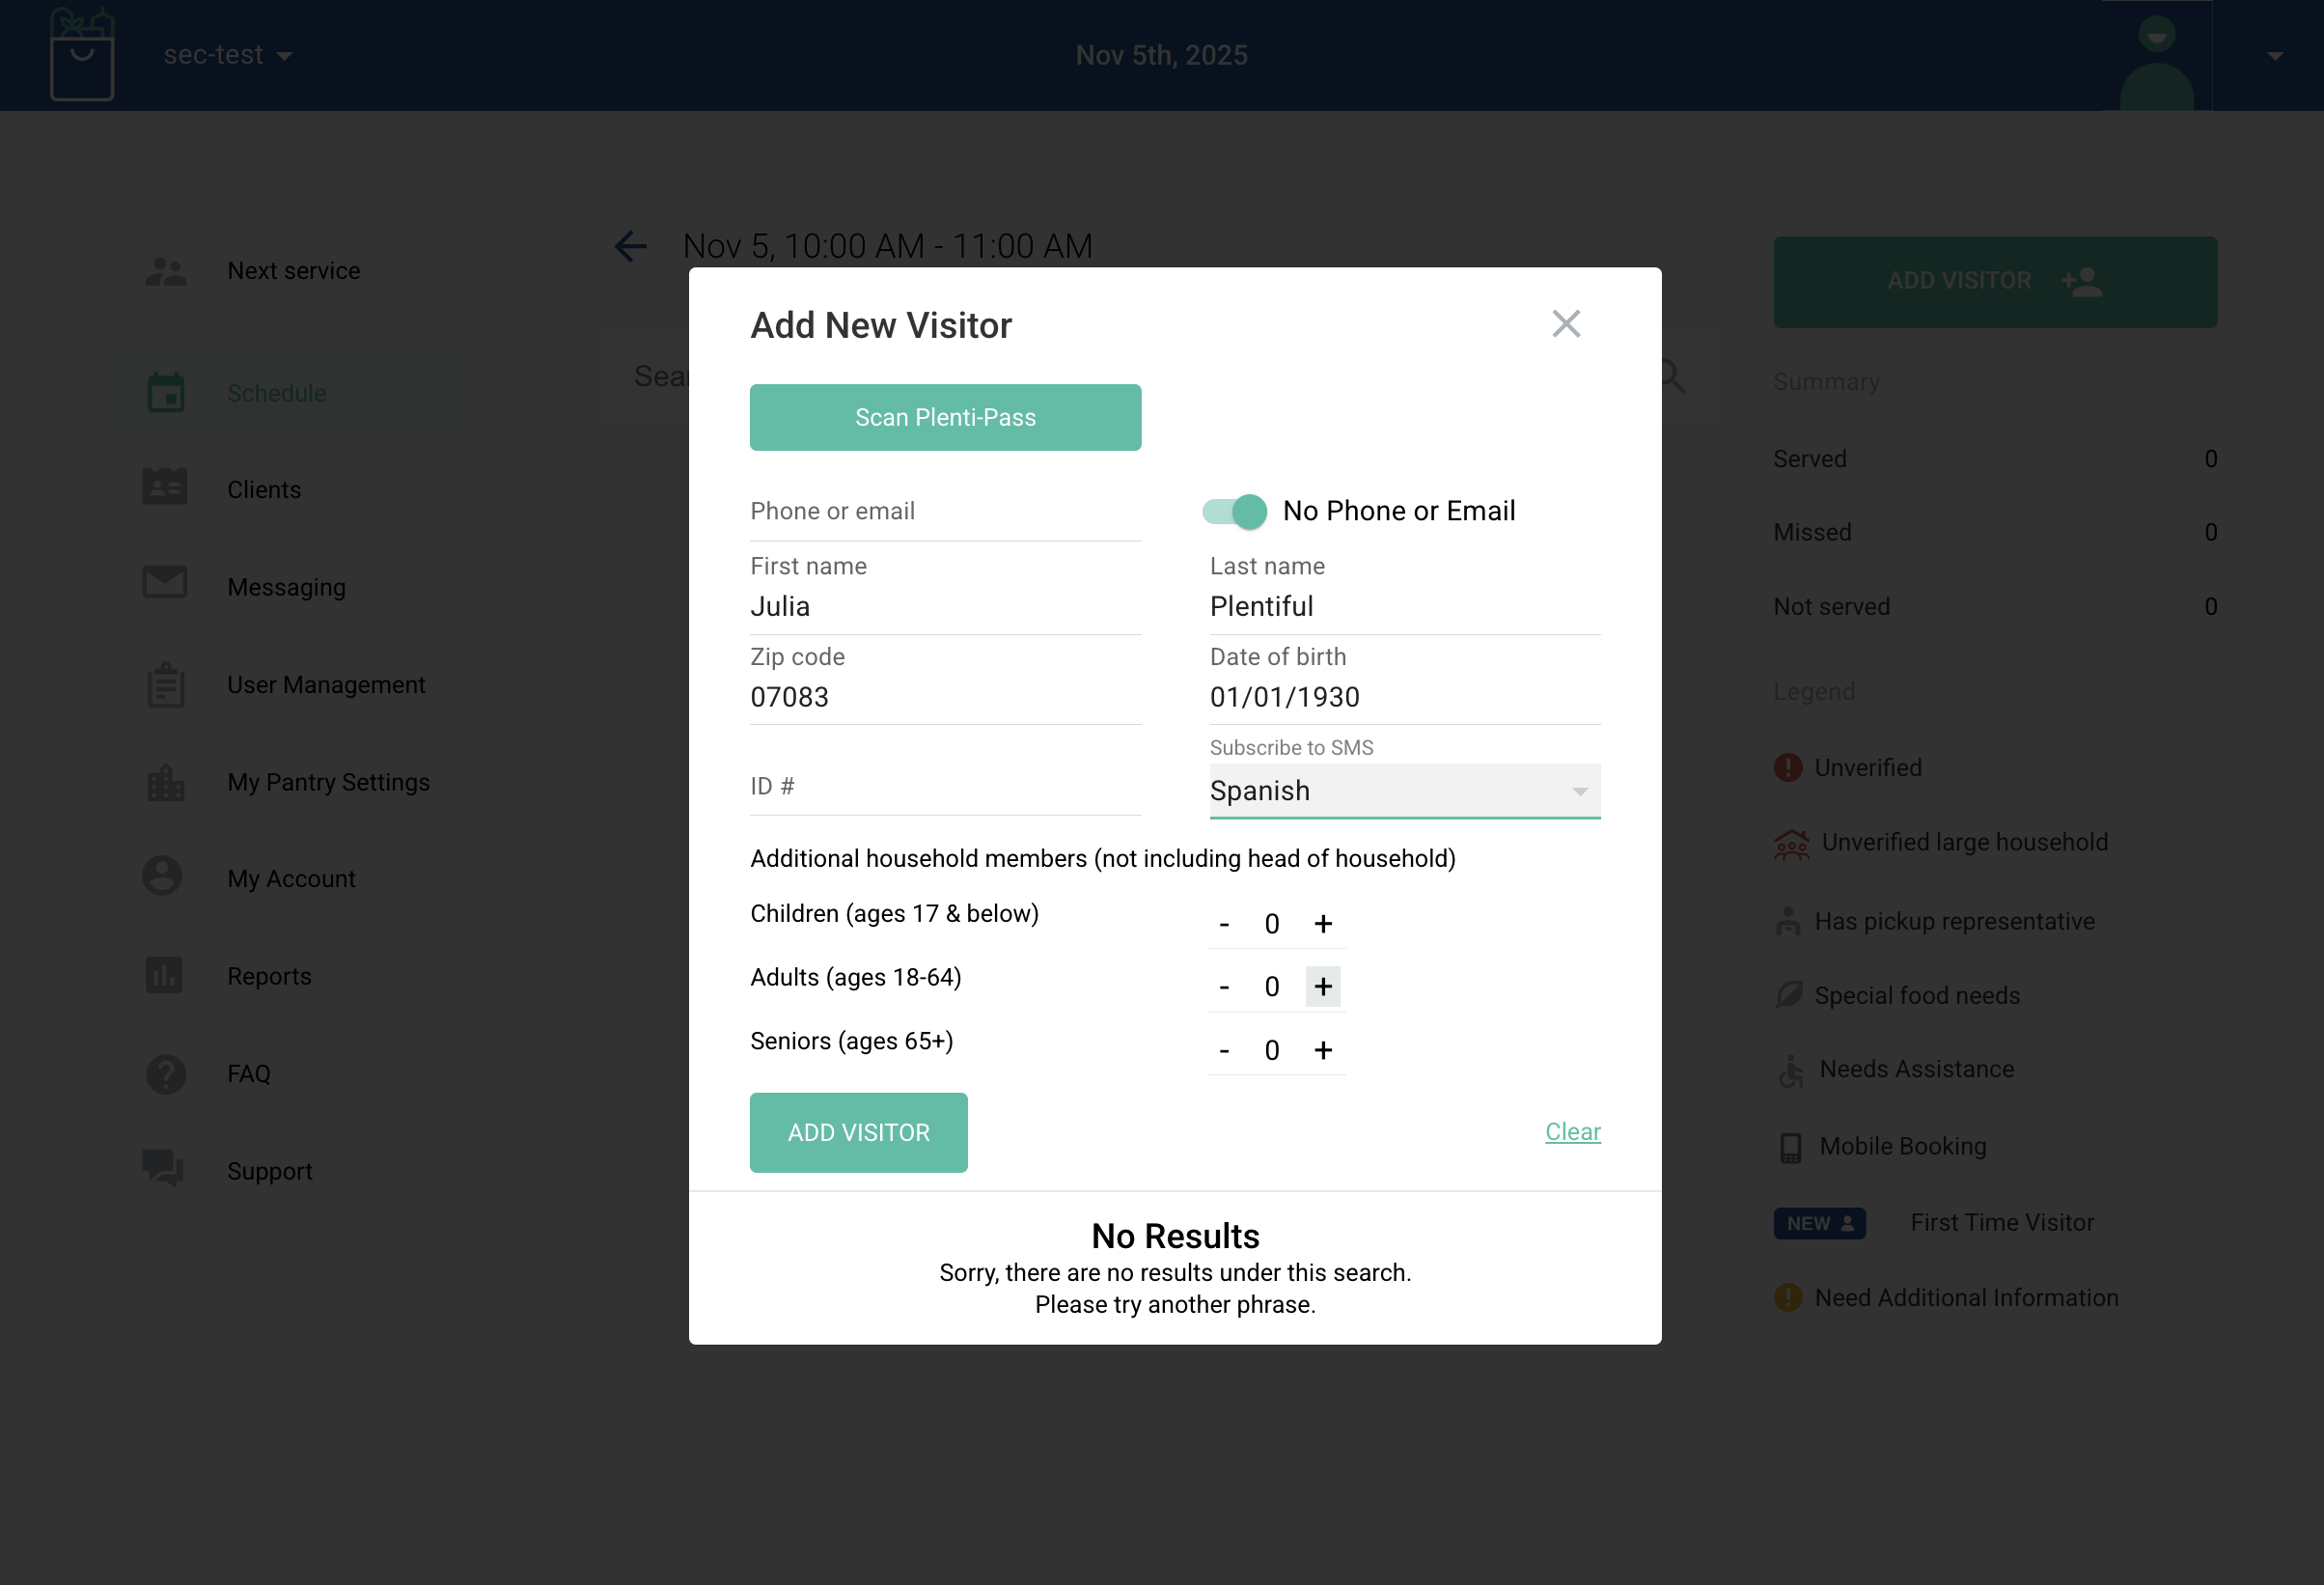Increase Adults count with plus button
Screen dimensions: 2324x1585
coord(1322,987)
